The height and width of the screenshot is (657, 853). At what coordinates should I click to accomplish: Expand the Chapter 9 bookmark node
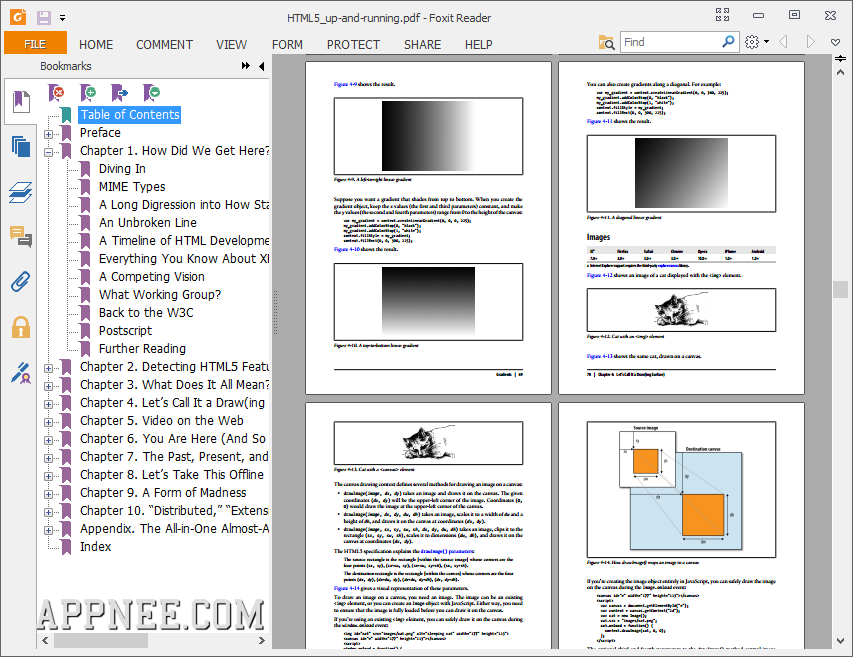coord(48,494)
